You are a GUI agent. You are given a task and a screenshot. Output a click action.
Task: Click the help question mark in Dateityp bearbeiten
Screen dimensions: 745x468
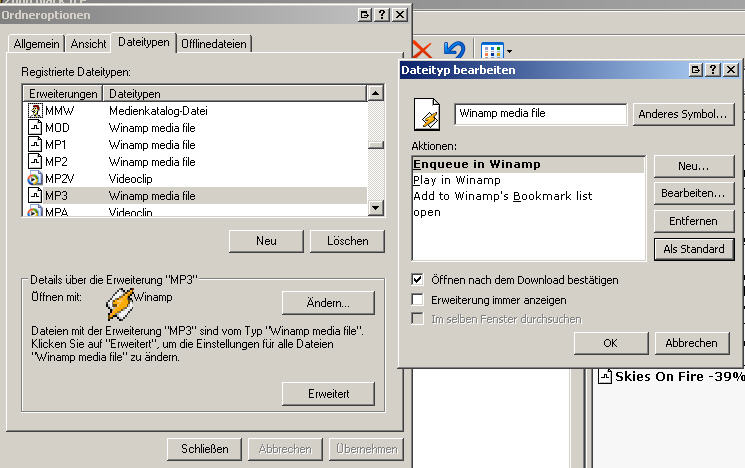click(713, 70)
